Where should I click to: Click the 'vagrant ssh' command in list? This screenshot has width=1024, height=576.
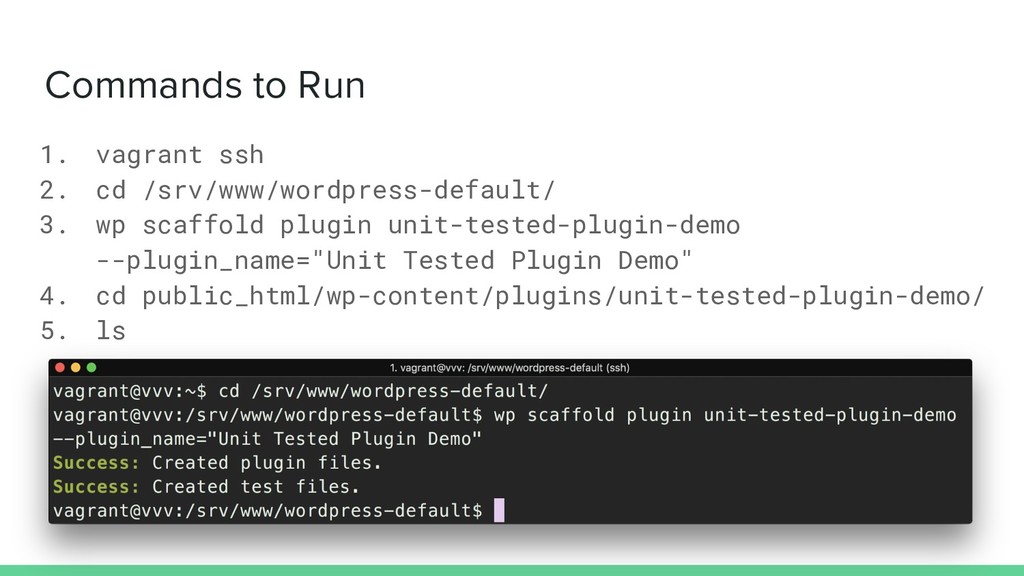[180, 155]
